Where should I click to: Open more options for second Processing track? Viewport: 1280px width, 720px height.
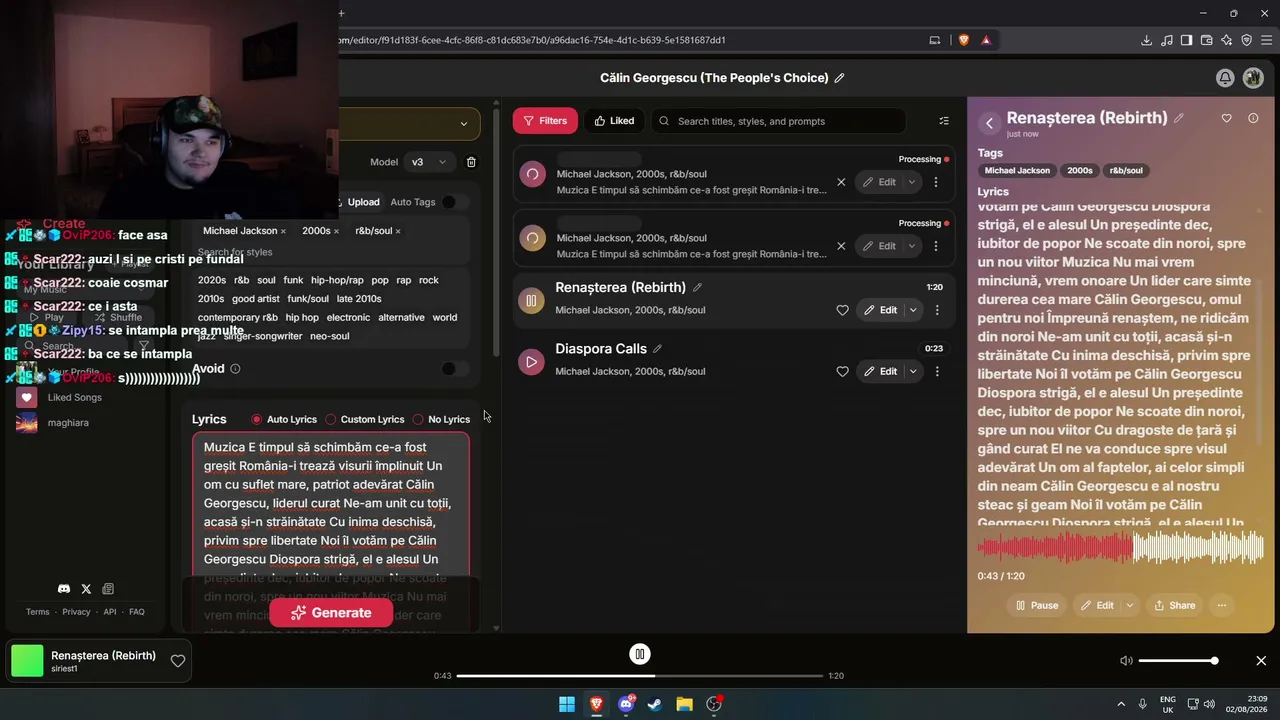(936, 246)
